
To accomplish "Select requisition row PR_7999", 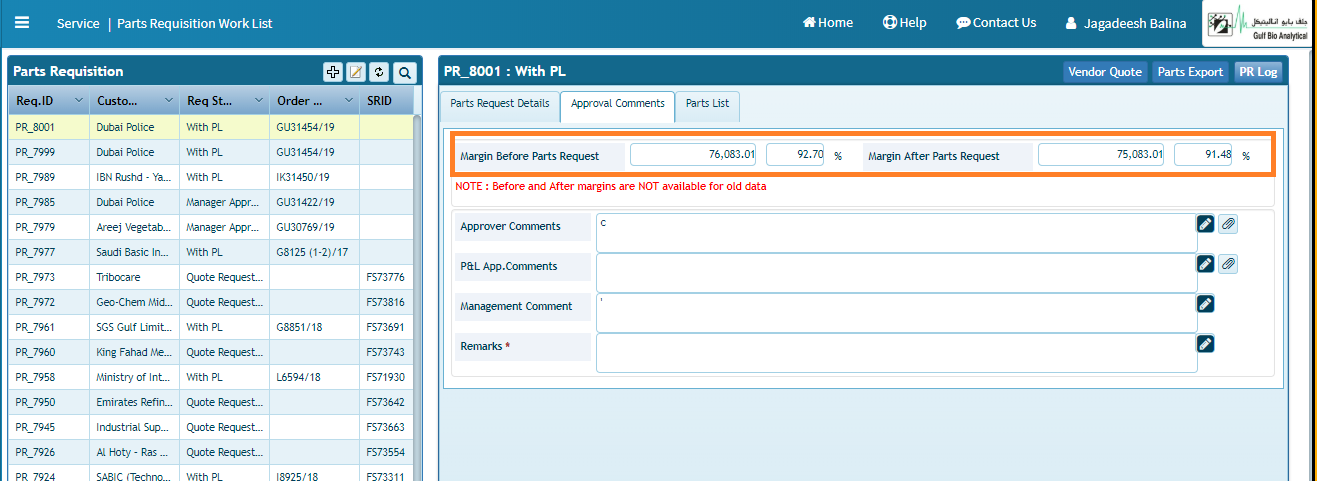I will coord(211,152).
